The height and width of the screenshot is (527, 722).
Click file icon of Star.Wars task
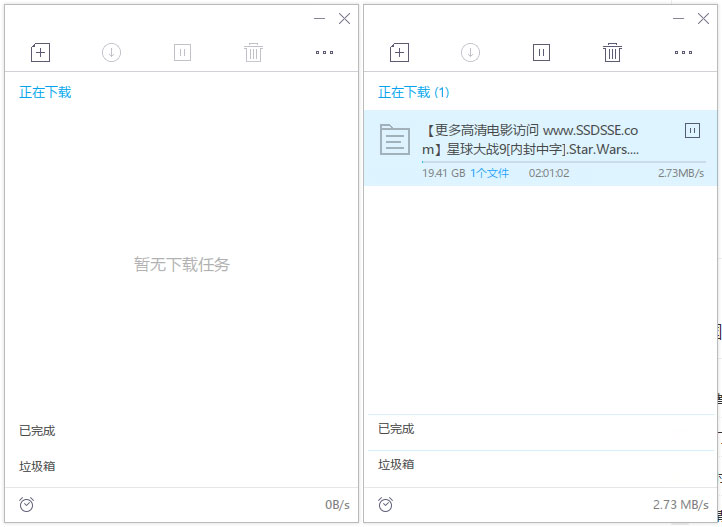click(395, 140)
